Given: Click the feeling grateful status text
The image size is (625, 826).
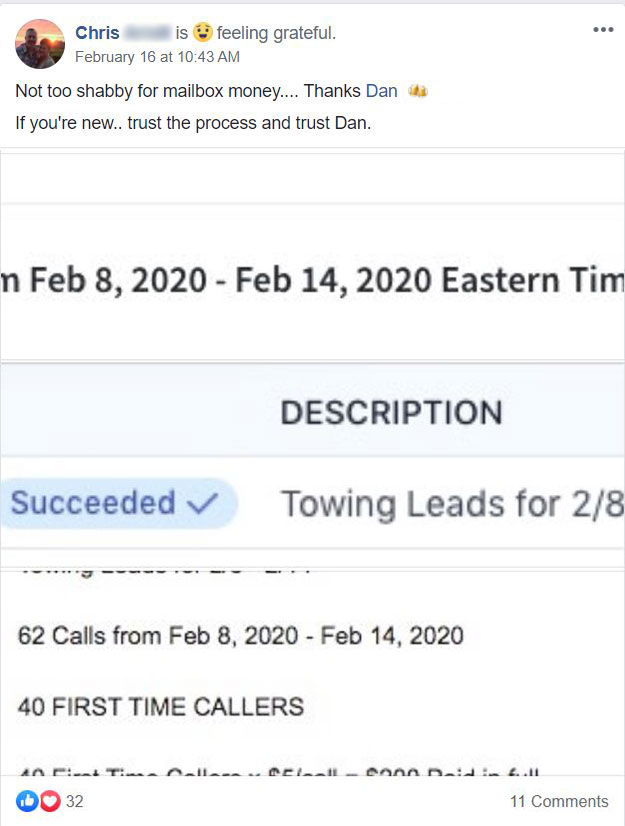Looking at the screenshot, I should point(276,33).
